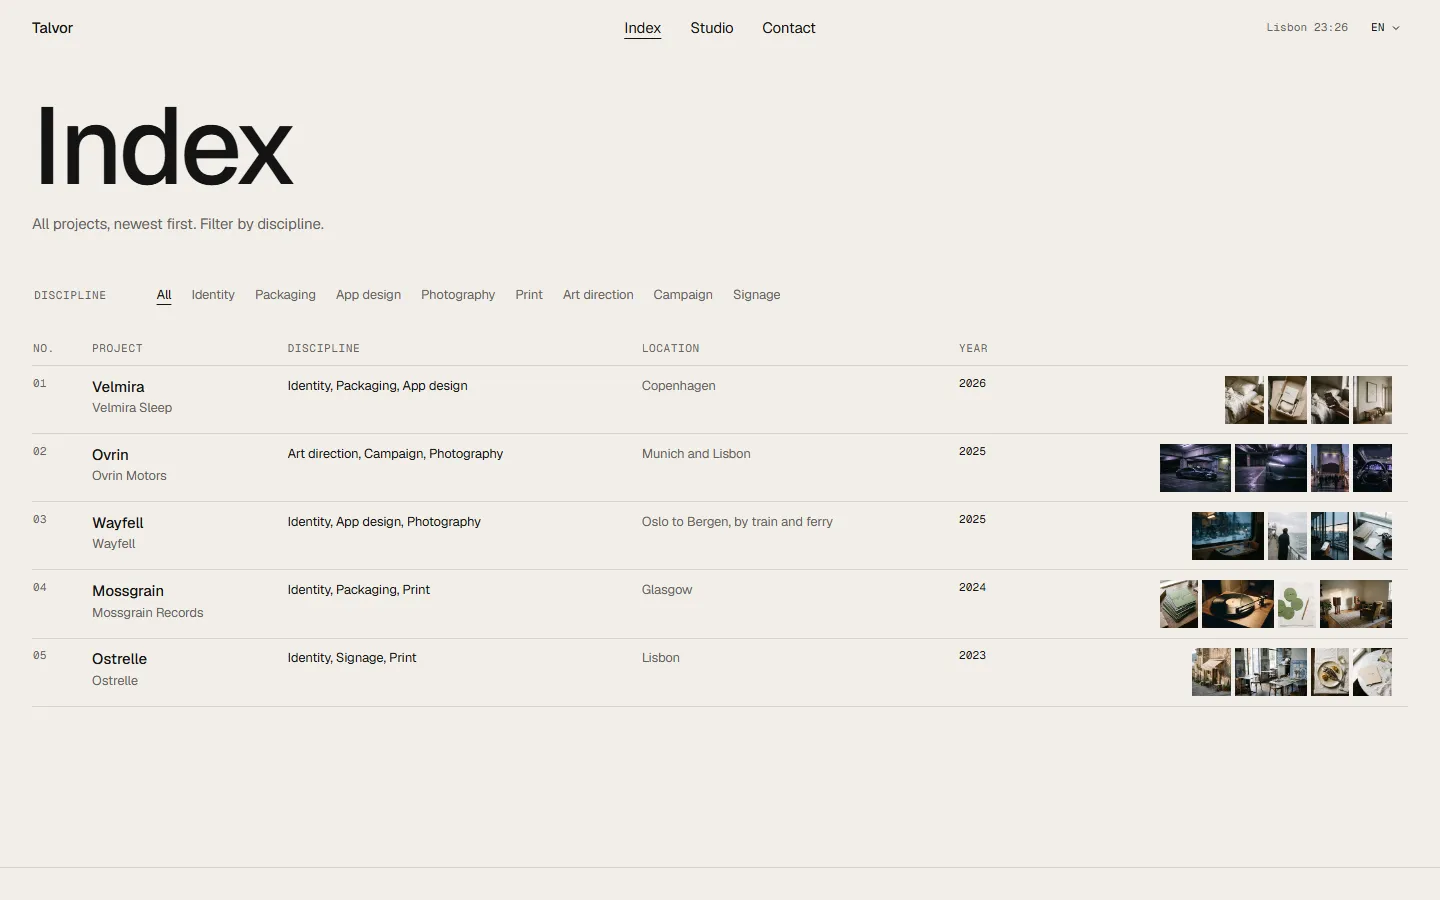Open the EN language dropdown

pyautogui.click(x=1385, y=28)
